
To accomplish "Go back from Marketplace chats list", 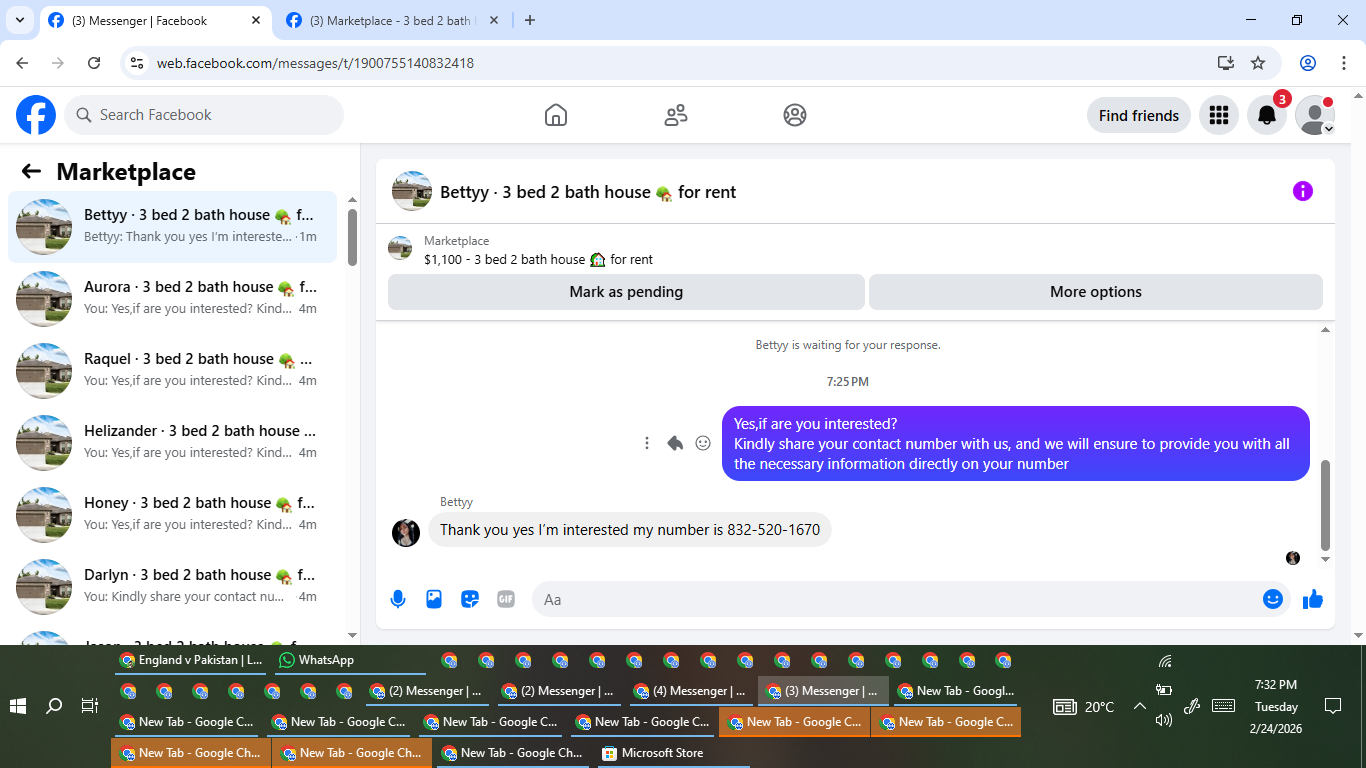I will (x=31, y=171).
